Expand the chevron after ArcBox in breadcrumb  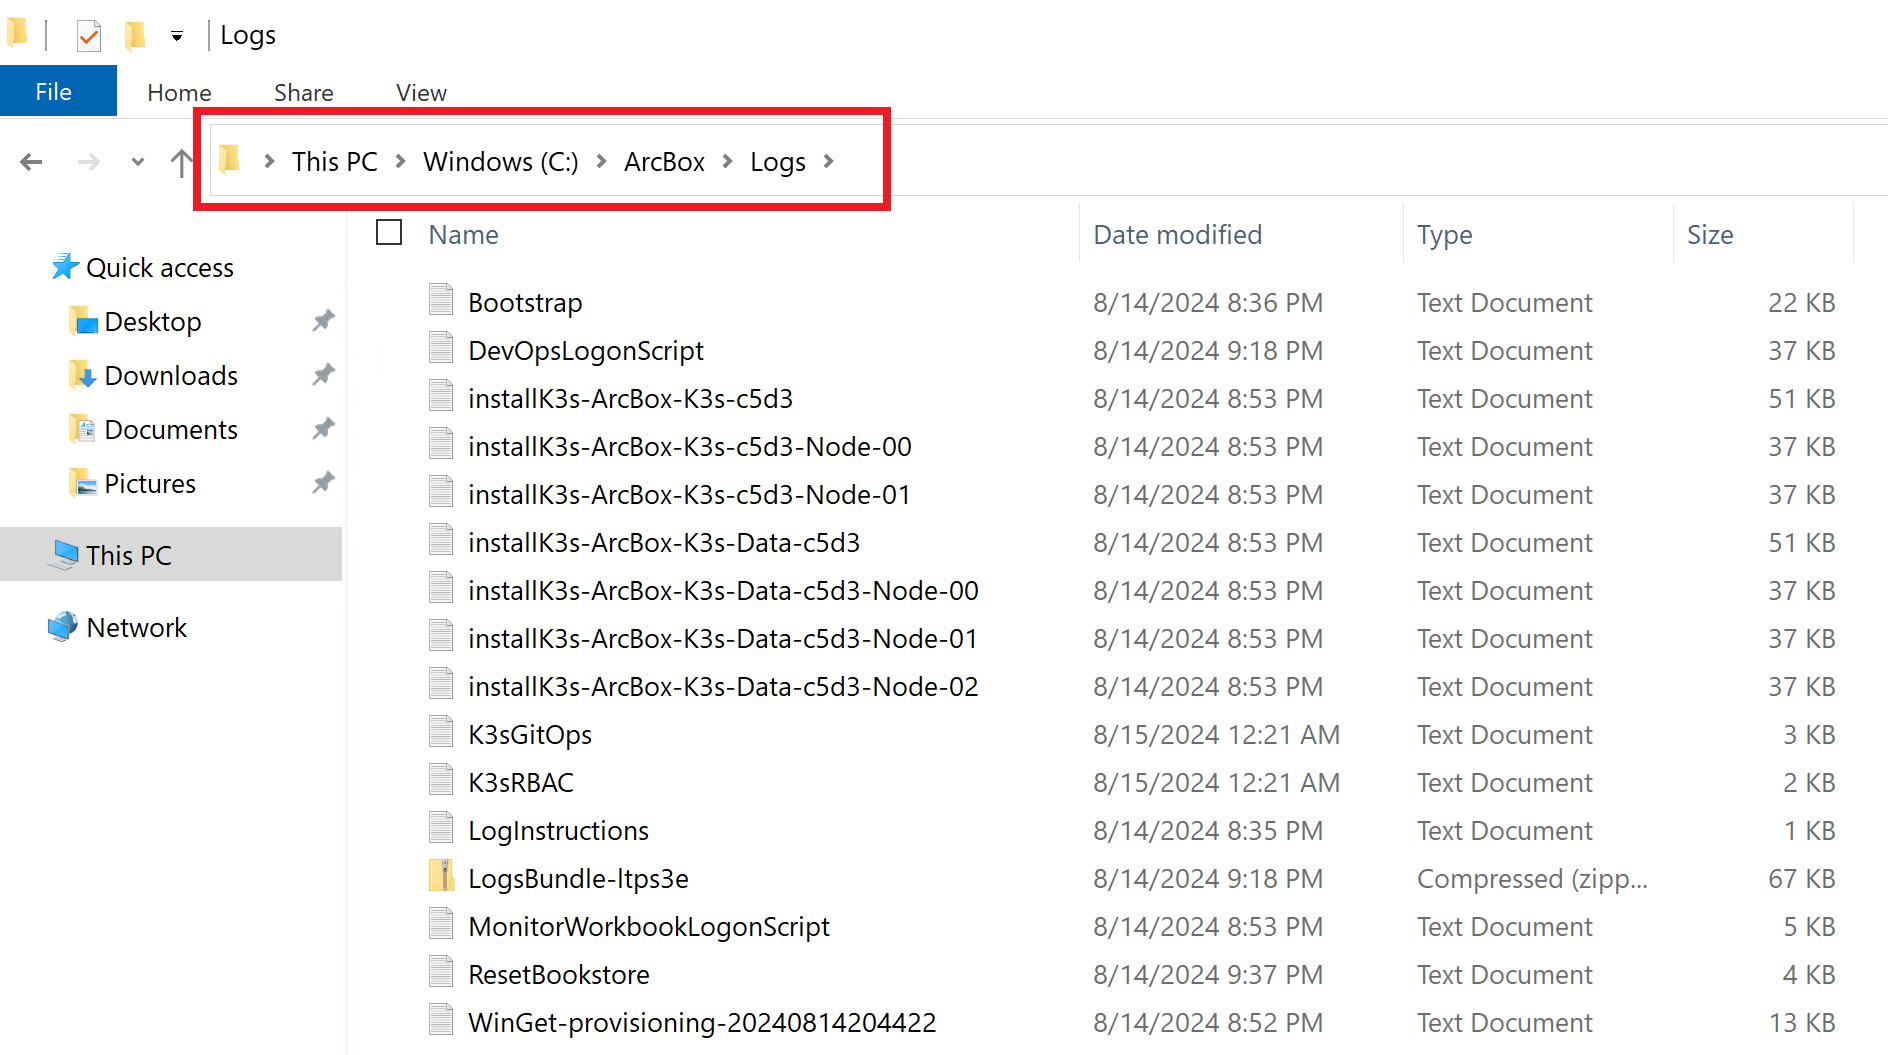point(727,161)
